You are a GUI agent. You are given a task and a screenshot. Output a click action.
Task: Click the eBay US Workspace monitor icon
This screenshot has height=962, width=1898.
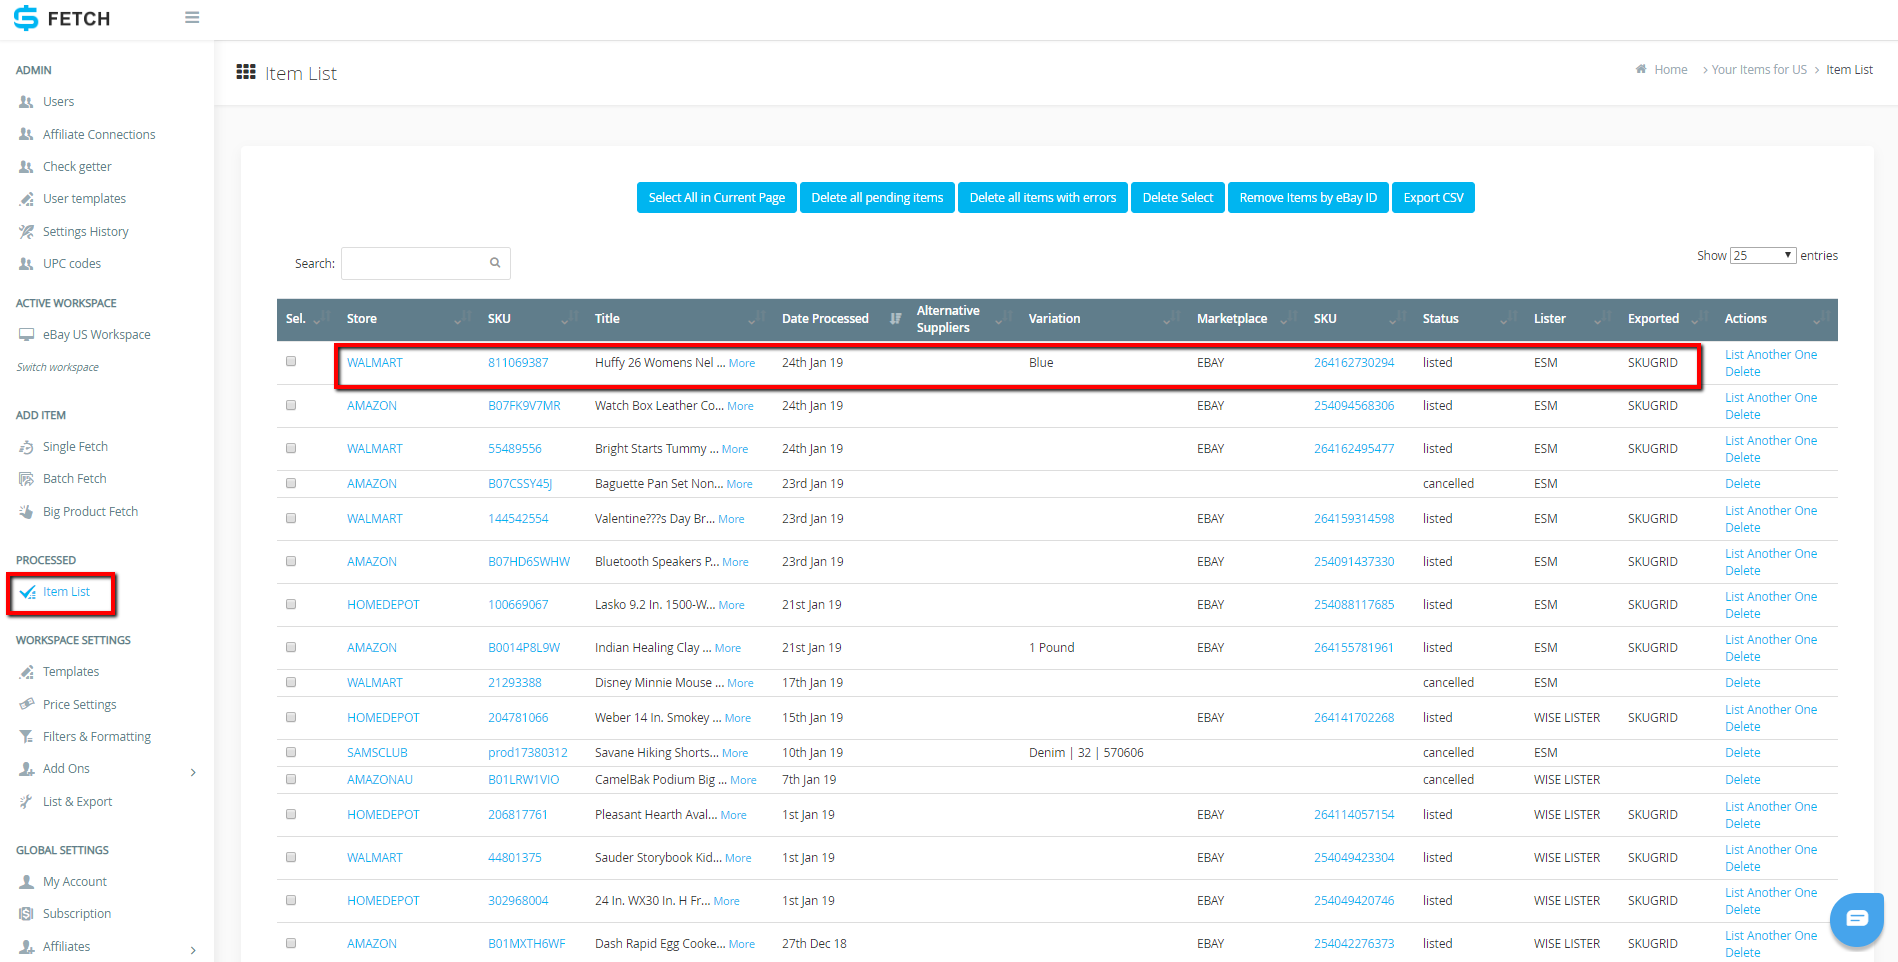tap(27, 335)
